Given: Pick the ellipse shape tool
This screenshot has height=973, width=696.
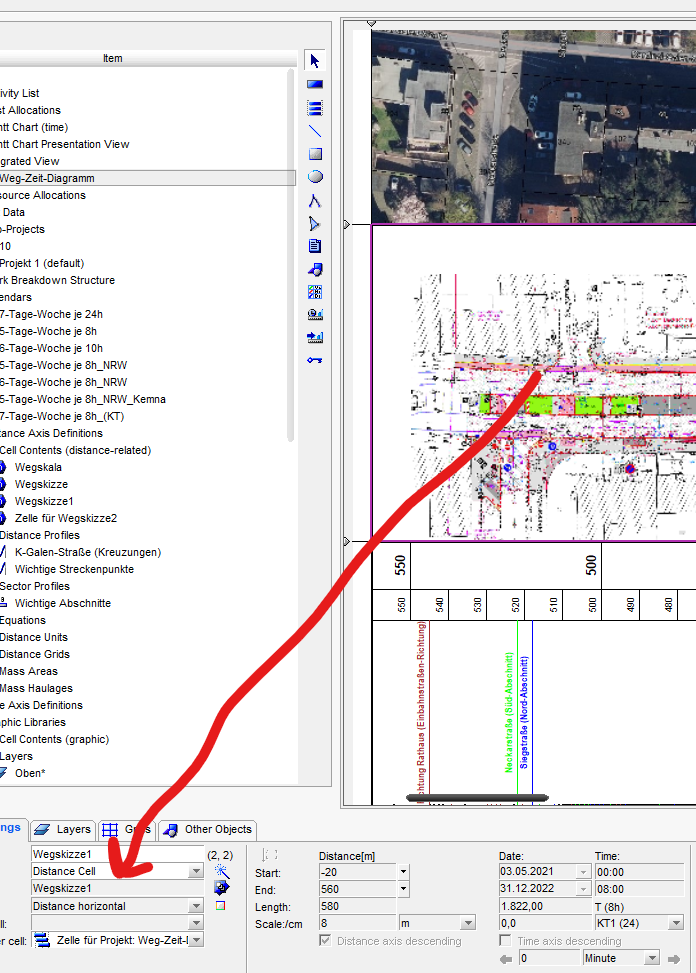Looking at the screenshot, I should (315, 177).
